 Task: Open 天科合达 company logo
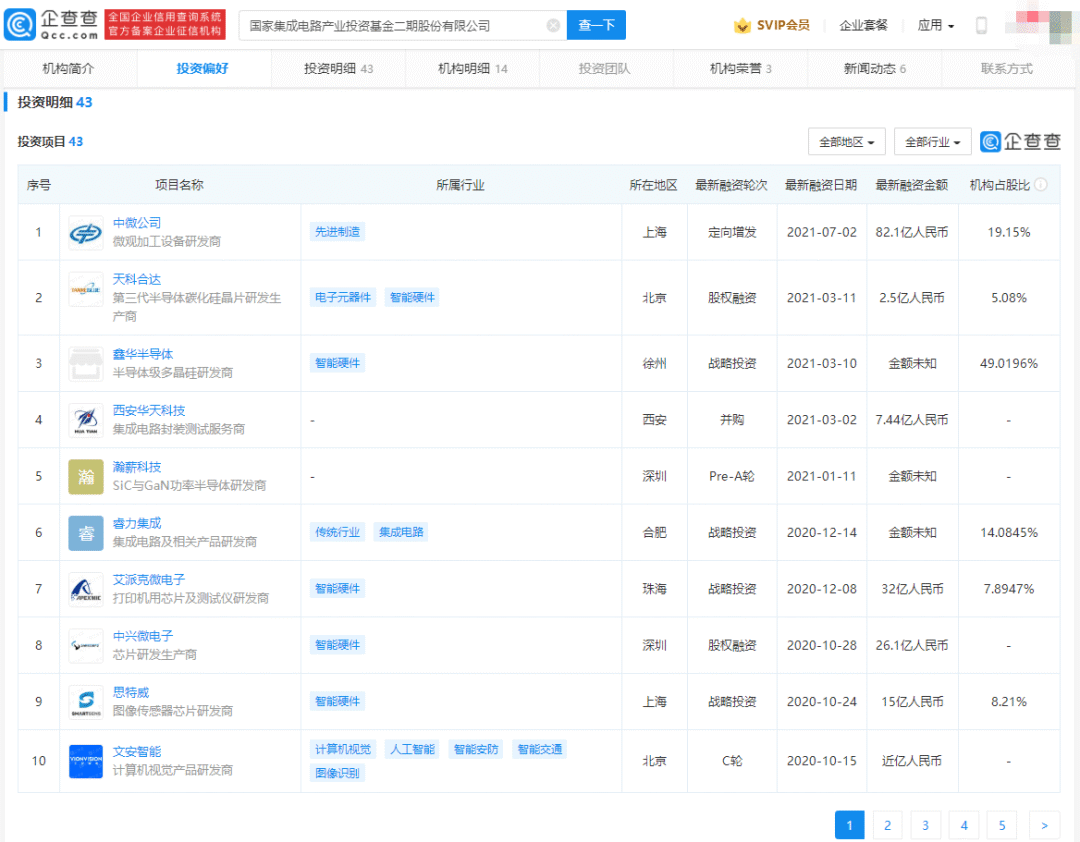click(86, 289)
